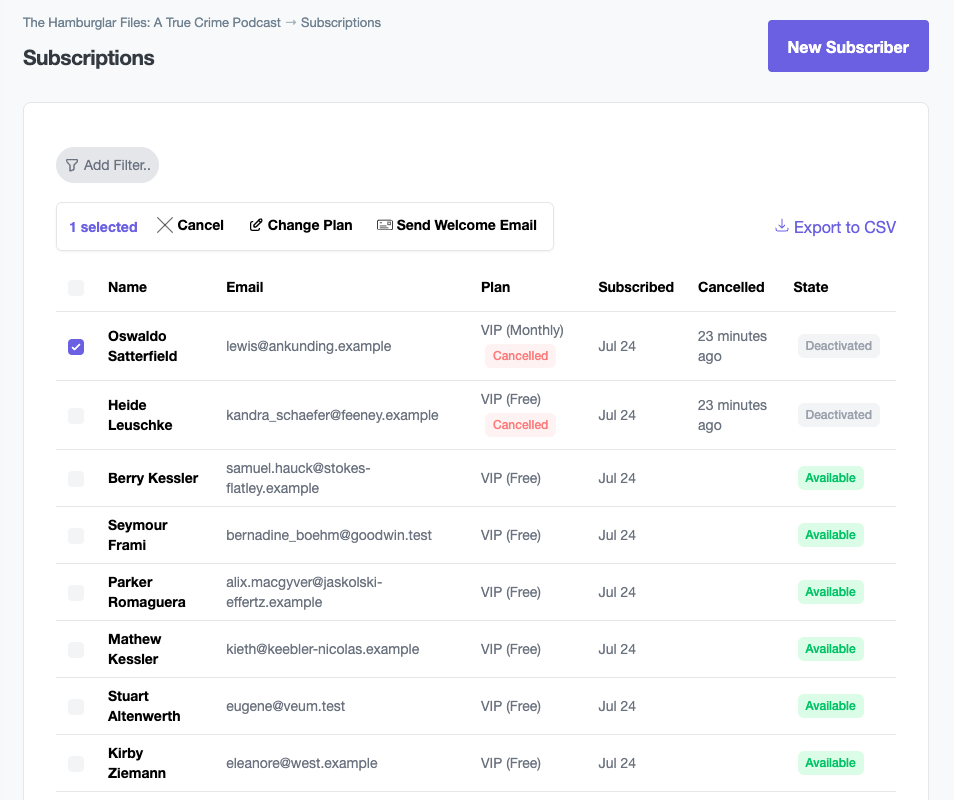Select Heide Leuschke's row checkbox
Image resolution: width=954 pixels, height=800 pixels.
76,415
